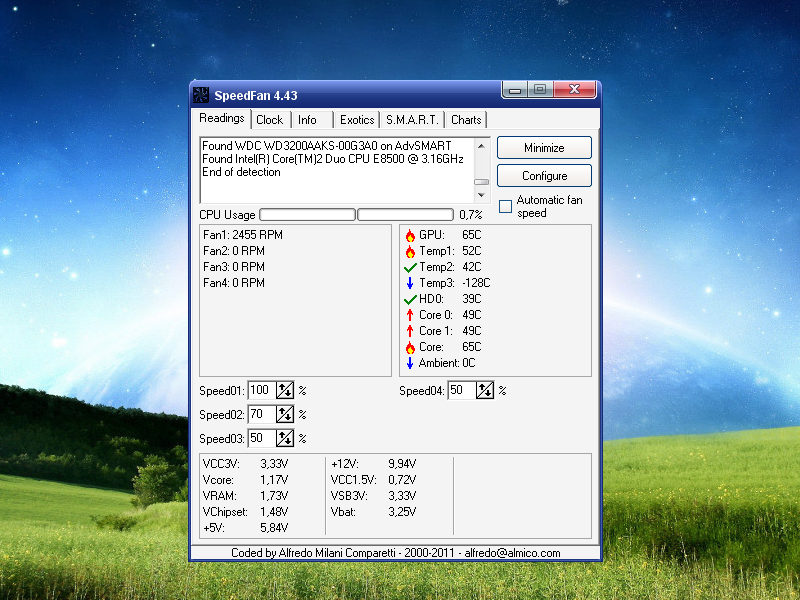Minimize SpeedFan from the title bar
800x600 pixels.
515,89
